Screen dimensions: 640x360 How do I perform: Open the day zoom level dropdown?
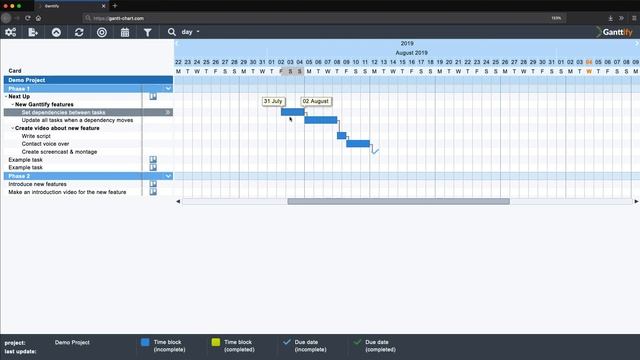point(191,32)
